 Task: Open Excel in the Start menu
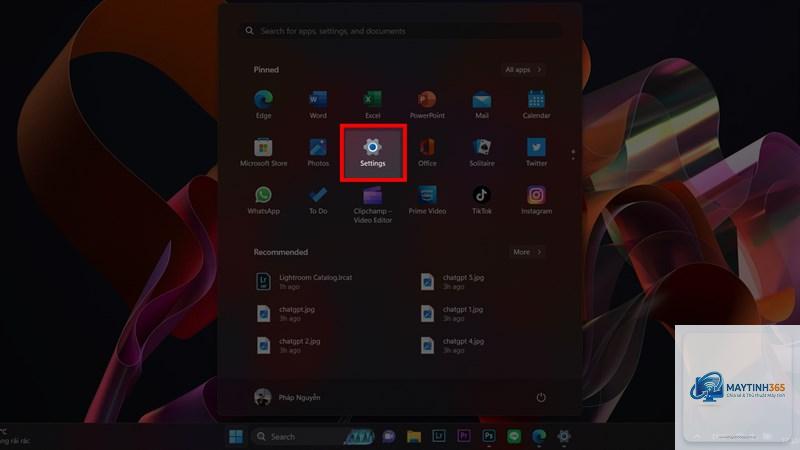coord(372,104)
